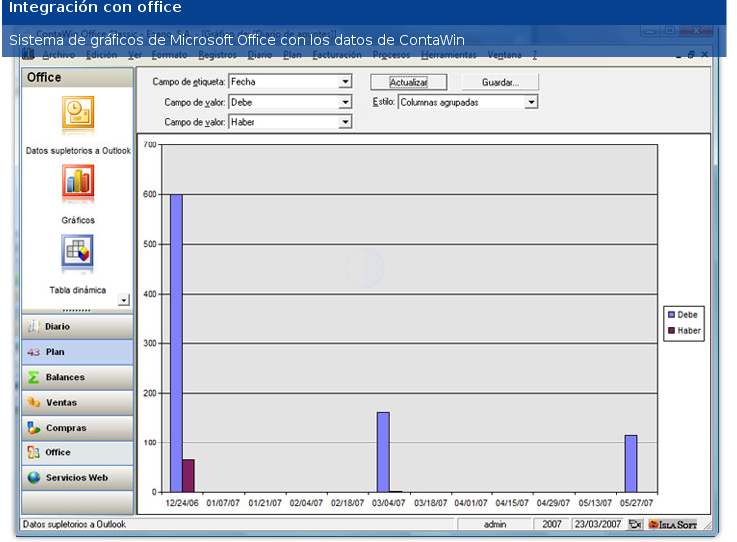737x542 pixels.
Task: Click the Actualizar button
Action: click(408, 82)
